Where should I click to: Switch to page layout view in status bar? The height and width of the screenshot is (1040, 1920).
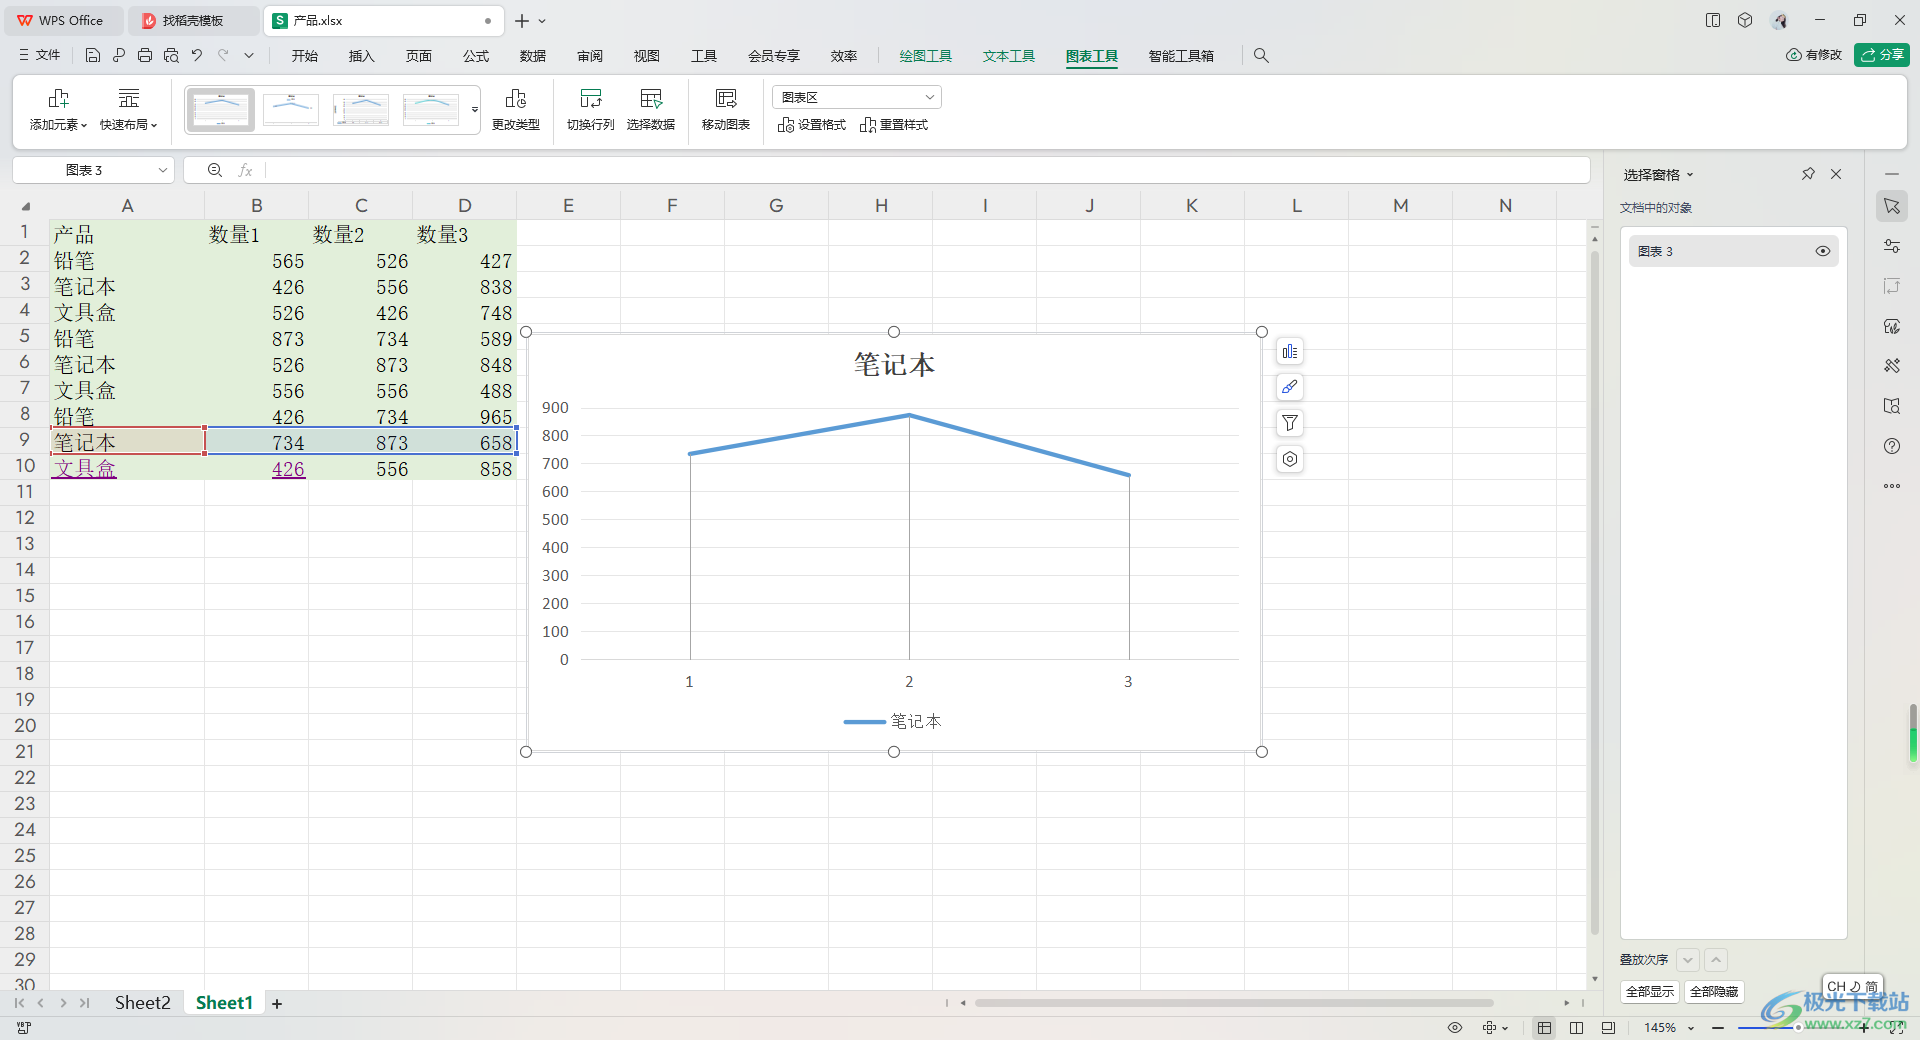[1577, 1028]
